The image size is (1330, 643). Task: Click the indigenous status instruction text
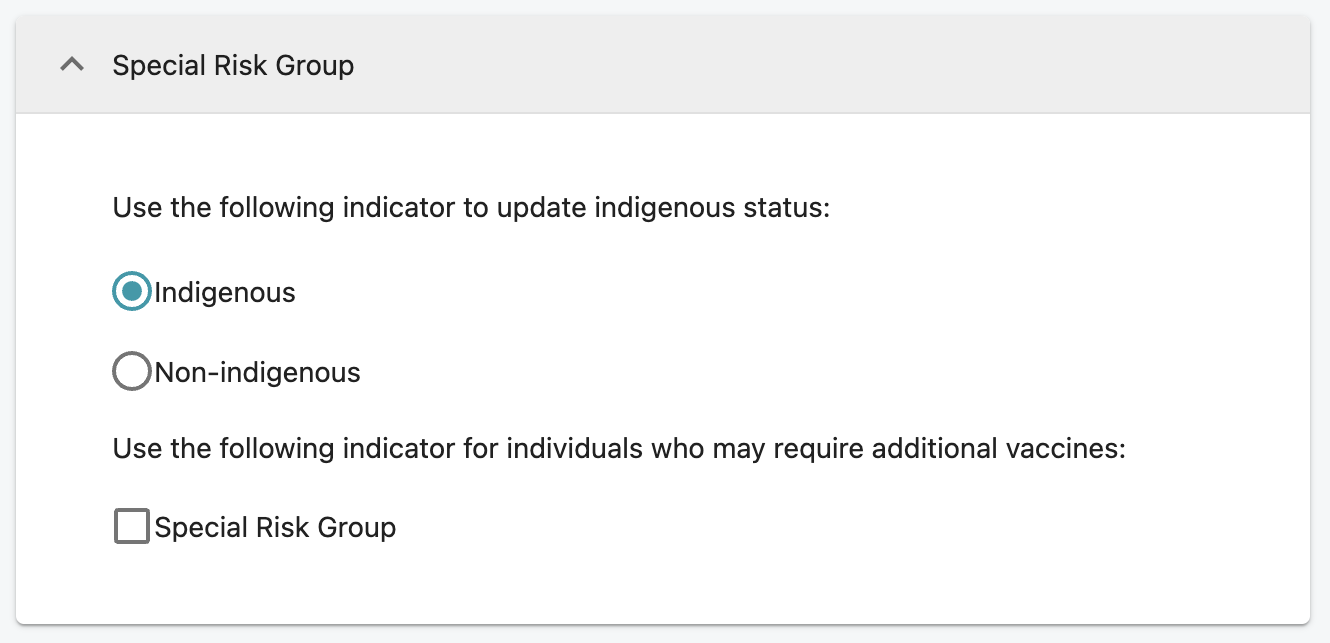(x=472, y=208)
